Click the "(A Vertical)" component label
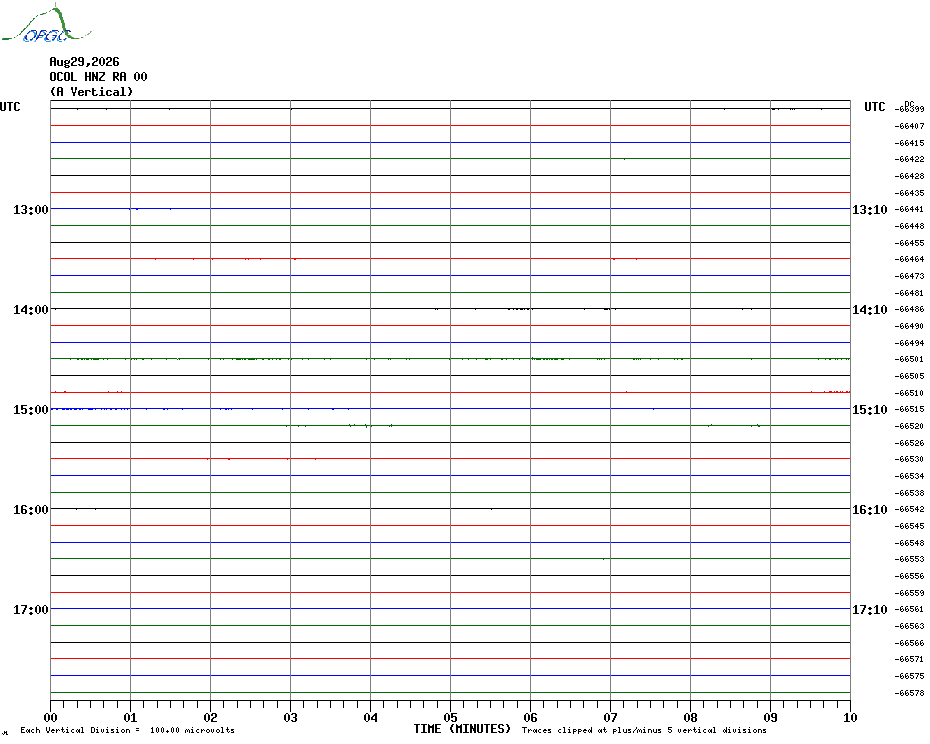Screen dimensions: 930x744 (91, 91)
